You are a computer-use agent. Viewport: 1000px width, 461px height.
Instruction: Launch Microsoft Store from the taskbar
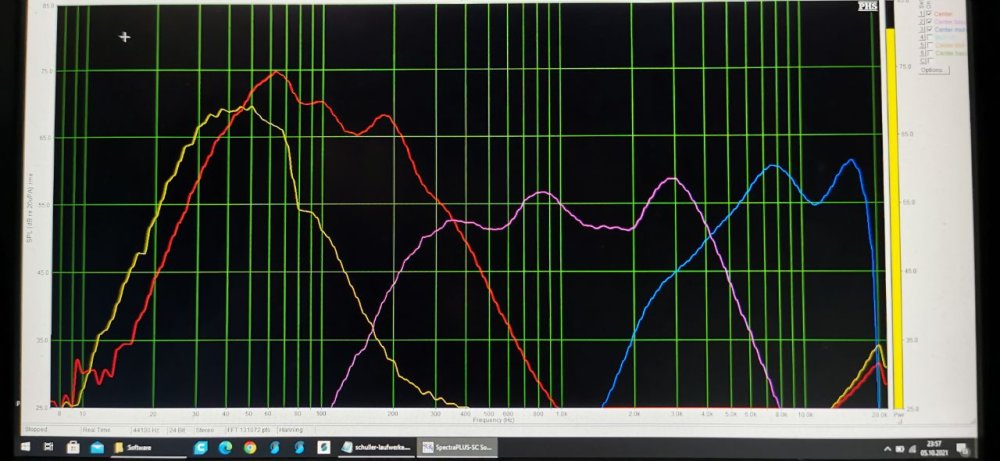click(x=73, y=448)
